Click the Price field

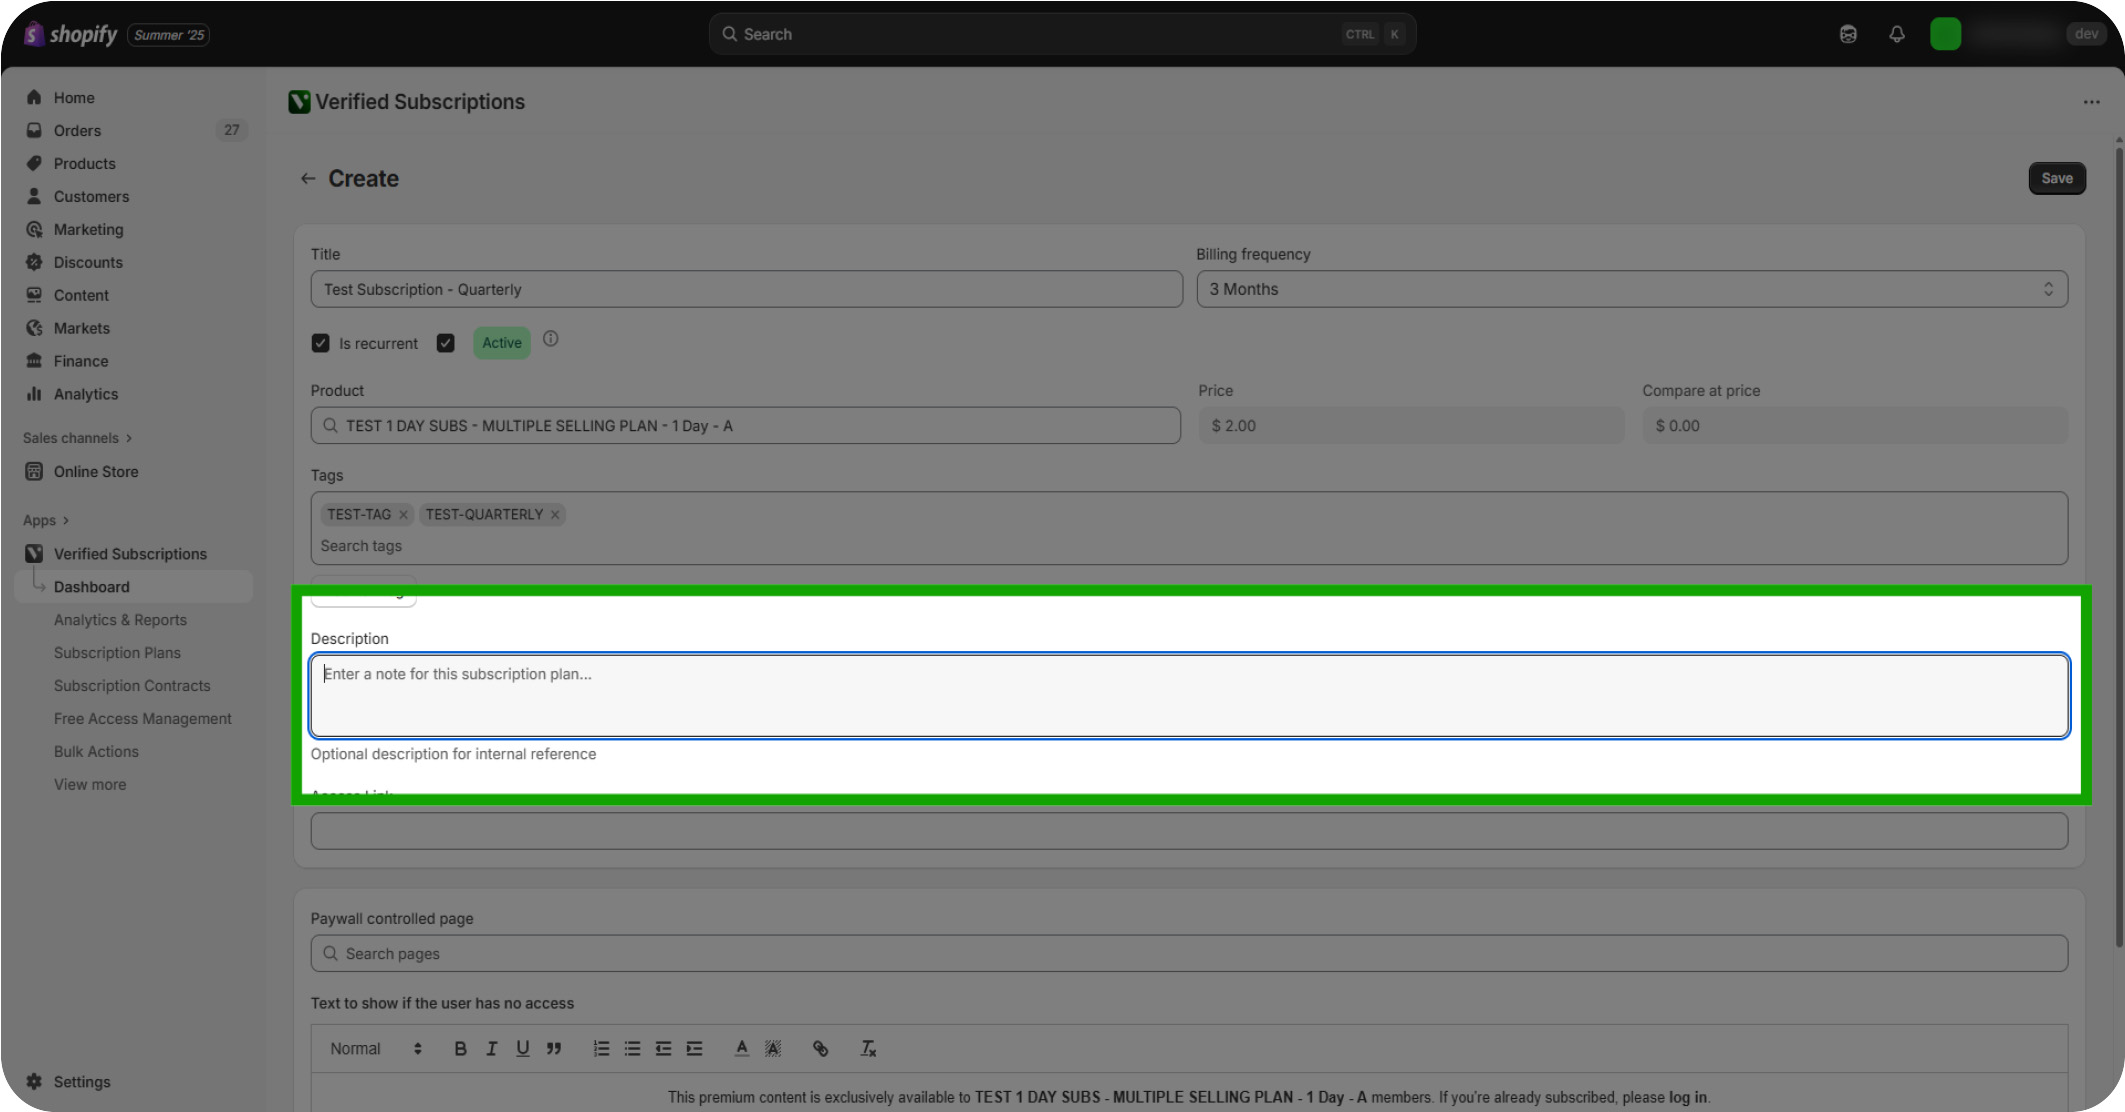click(x=1411, y=425)
